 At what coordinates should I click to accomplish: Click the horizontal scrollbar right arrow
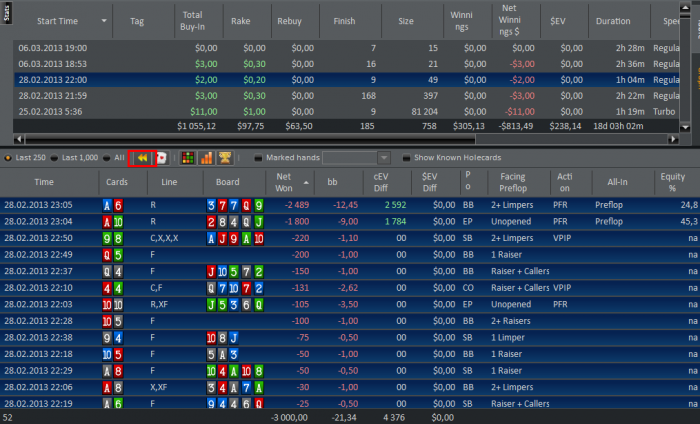click(674, 139)
